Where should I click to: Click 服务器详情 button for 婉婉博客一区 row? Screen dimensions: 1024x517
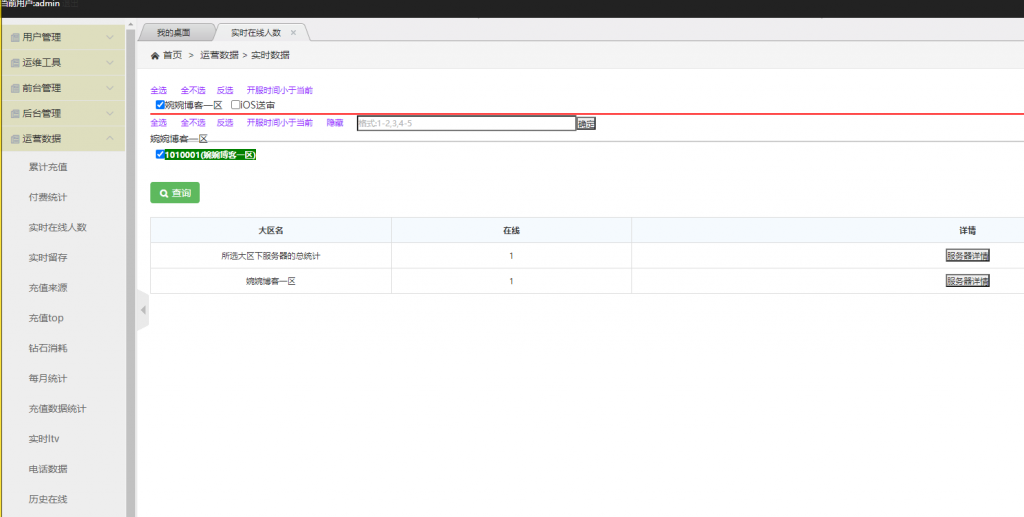point(967,281)
